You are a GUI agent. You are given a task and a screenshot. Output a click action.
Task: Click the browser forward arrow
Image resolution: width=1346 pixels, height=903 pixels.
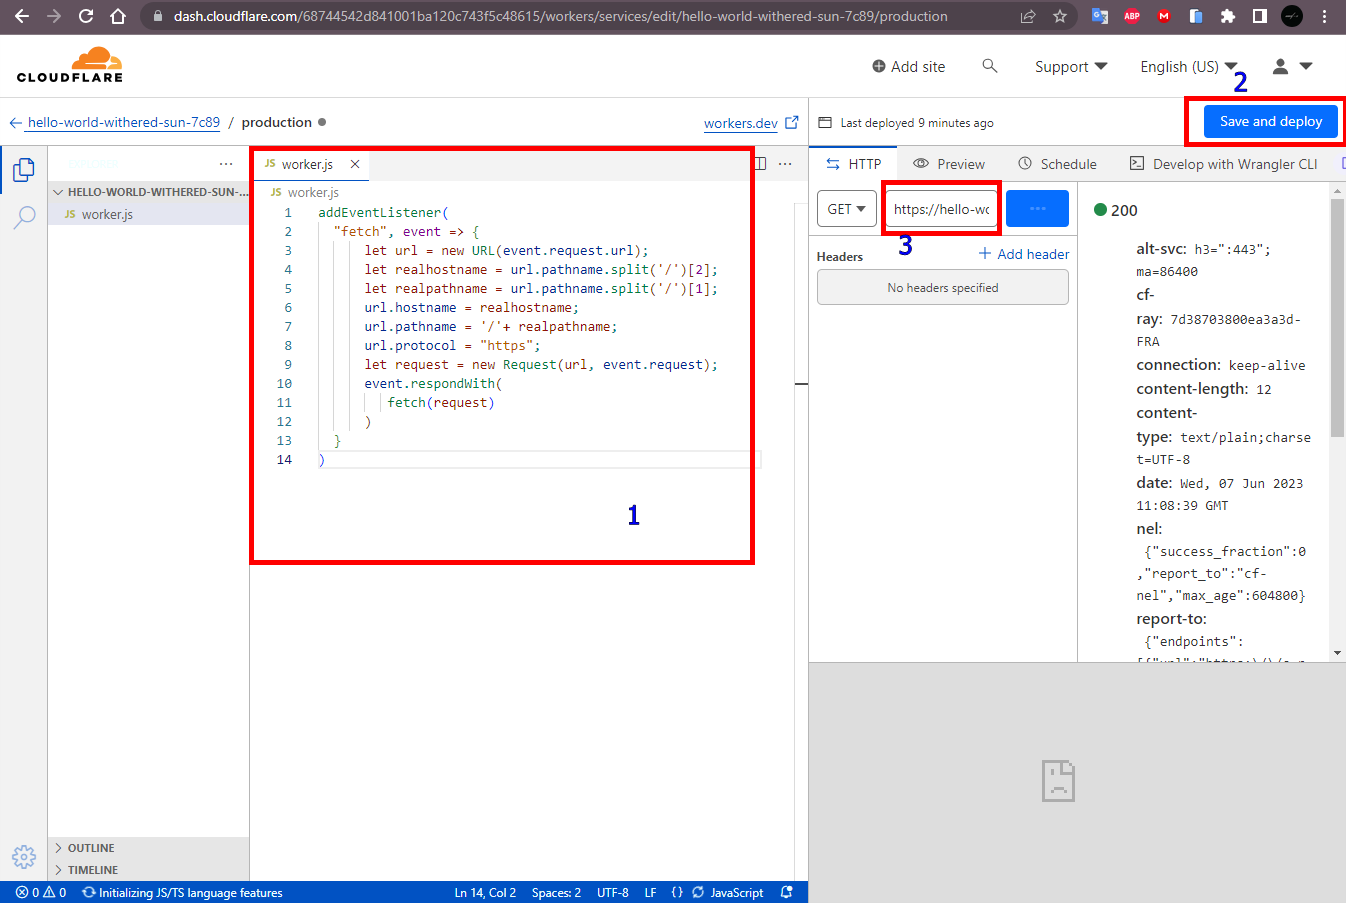coord(54,16)
